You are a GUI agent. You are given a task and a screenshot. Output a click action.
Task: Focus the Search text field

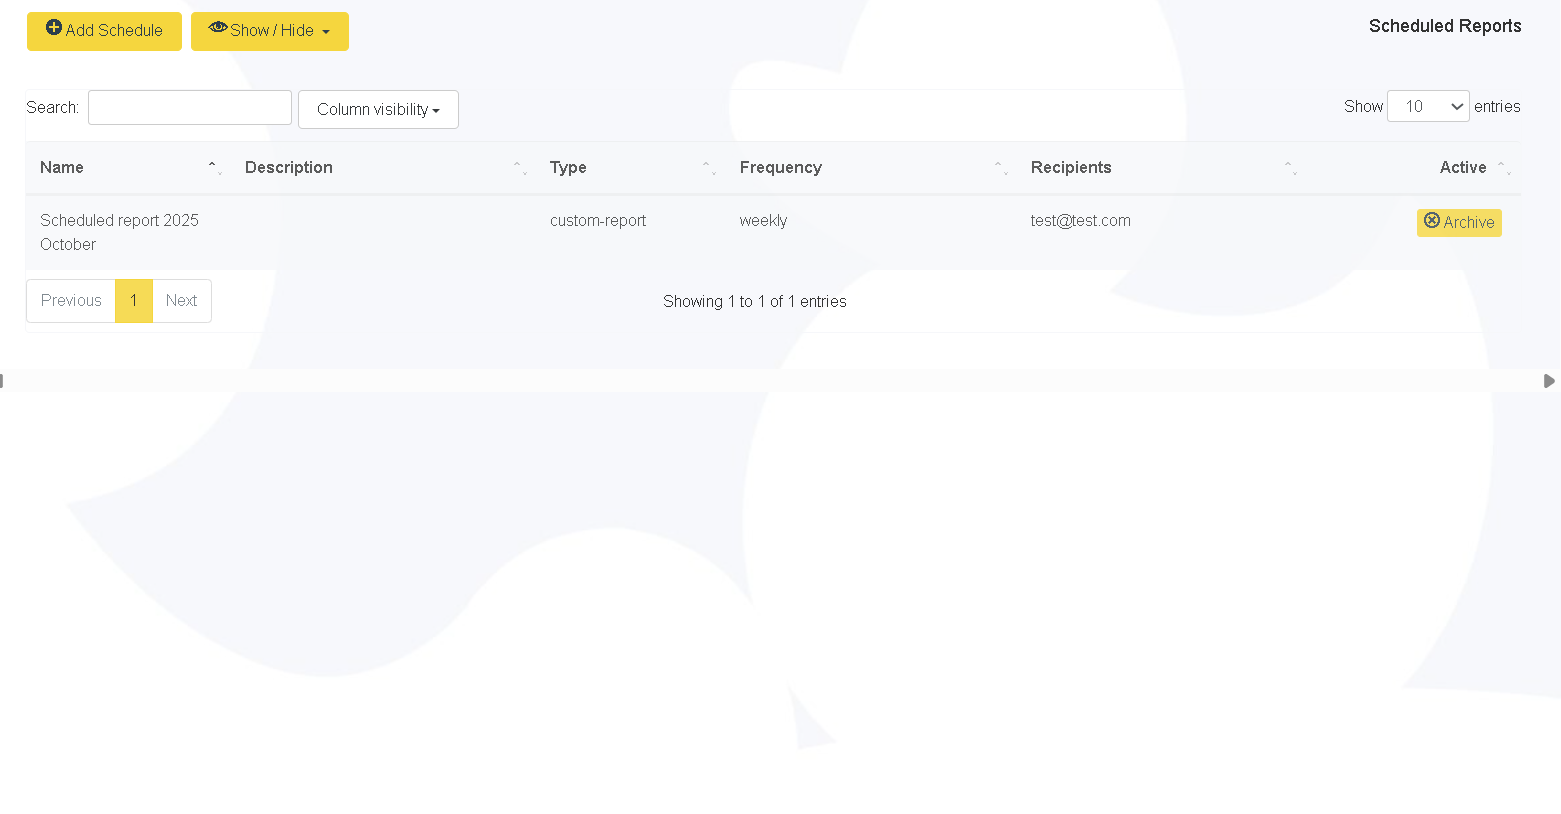tap(190, 108)
